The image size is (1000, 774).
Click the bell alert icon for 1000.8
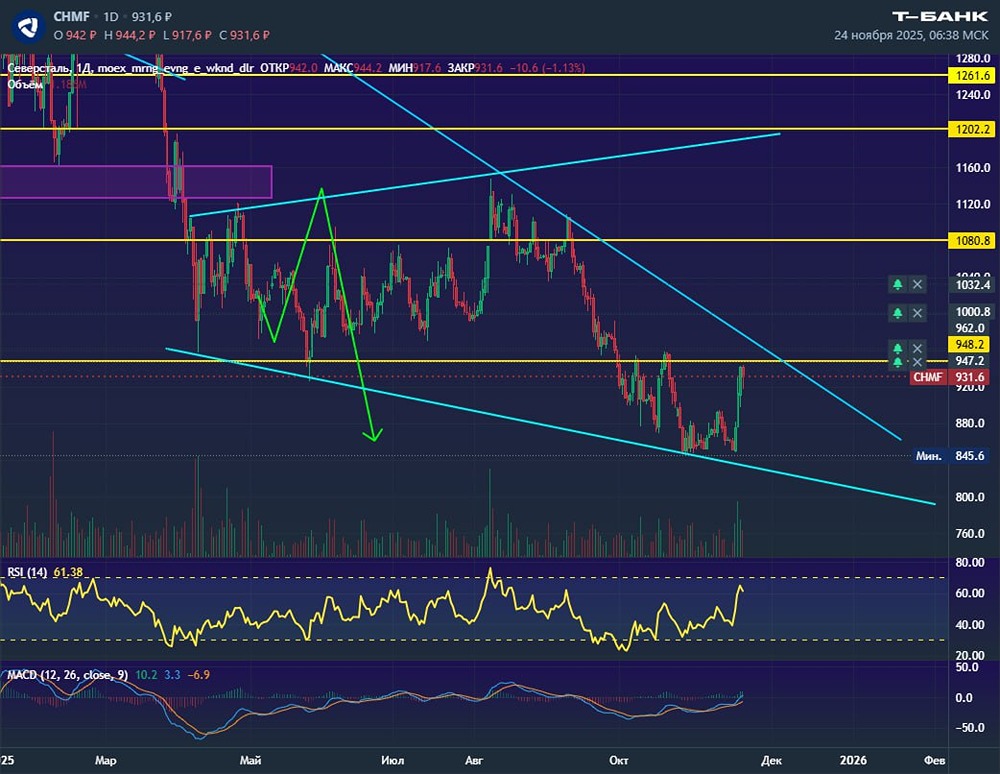[897, 312]
